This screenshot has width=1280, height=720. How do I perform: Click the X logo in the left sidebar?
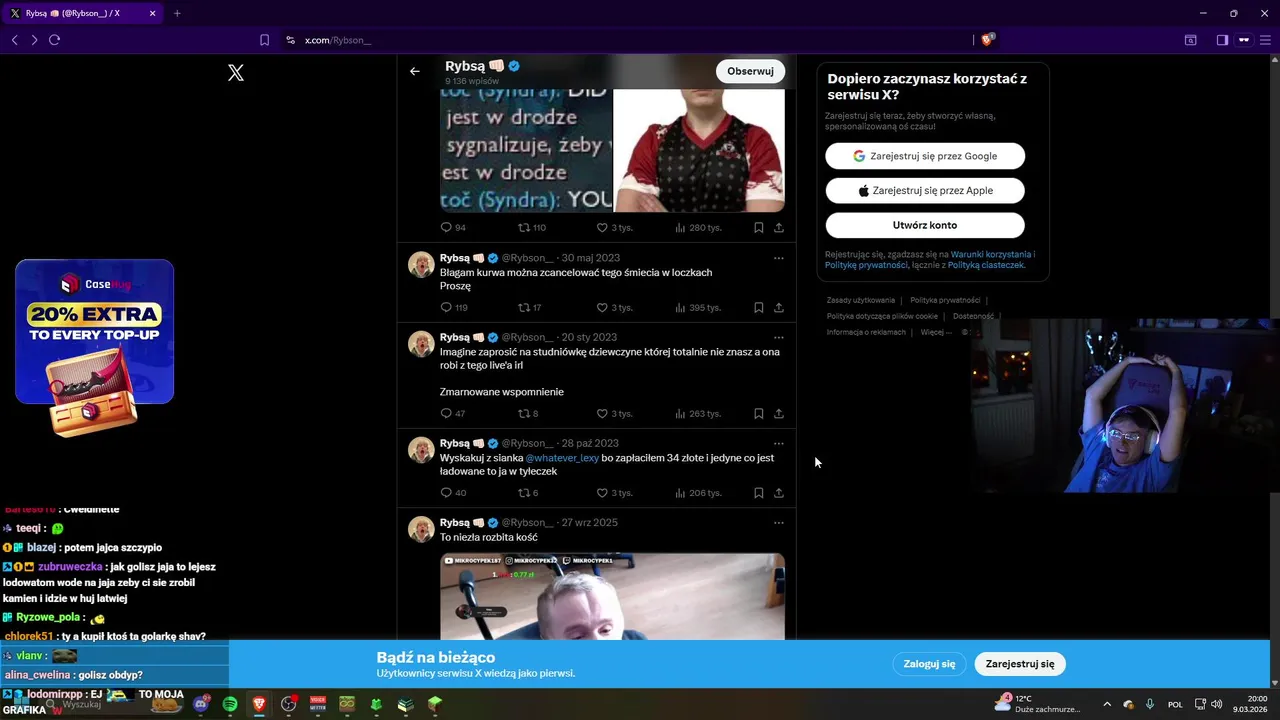coord(236,72)
